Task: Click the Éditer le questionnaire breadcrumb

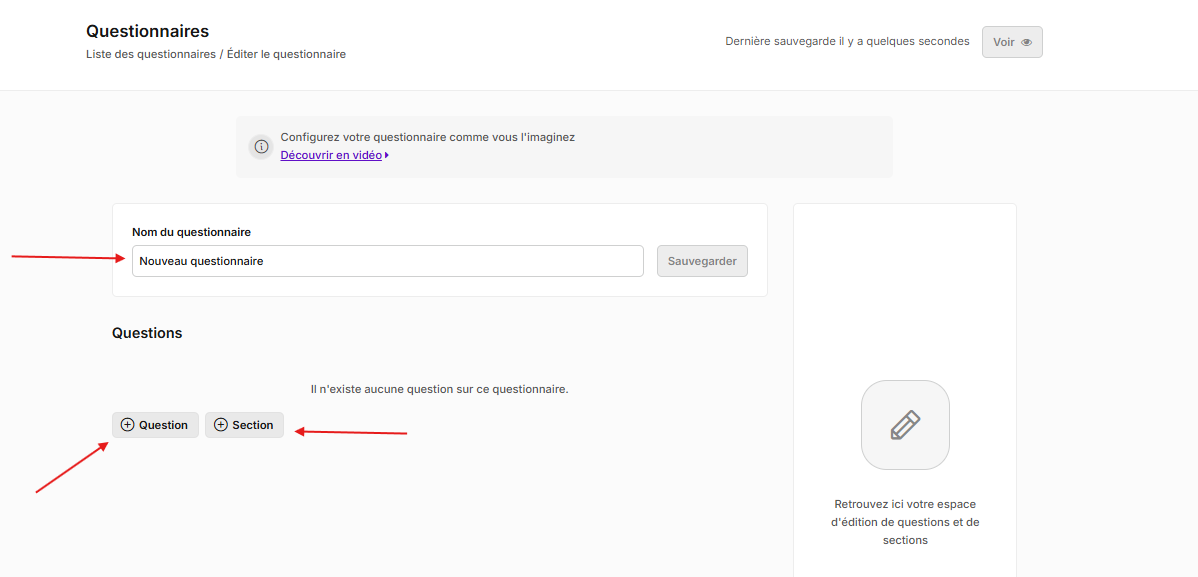Action: 287,54
